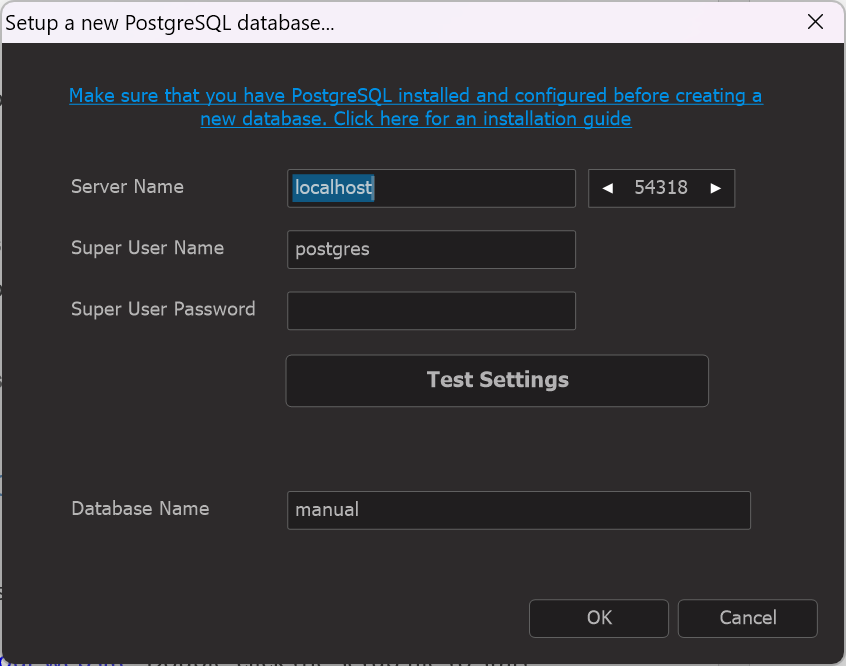Image resolution: width=846 pixels, height=666 pixels.
Task: Click the Server Name label
Action: click(x=127, y=187)
